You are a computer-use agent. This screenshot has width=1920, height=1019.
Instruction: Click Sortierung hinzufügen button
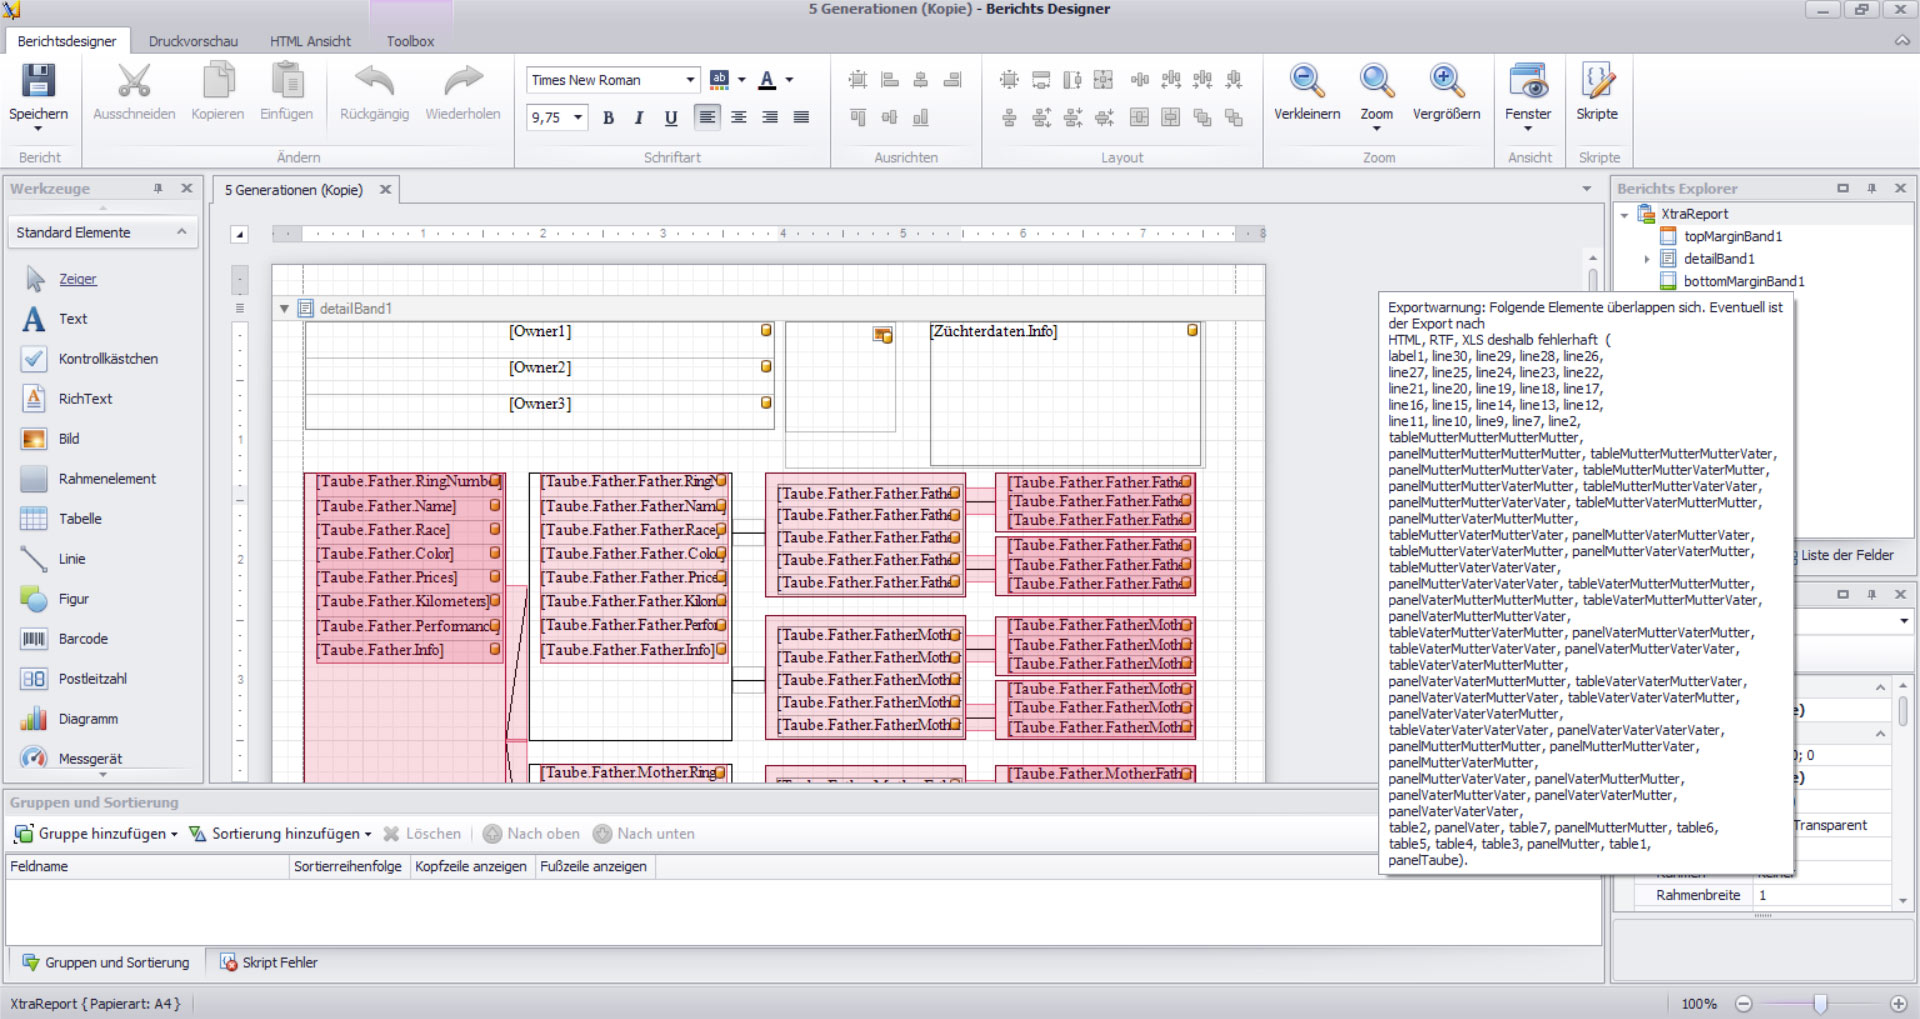[x=281, y=834]
